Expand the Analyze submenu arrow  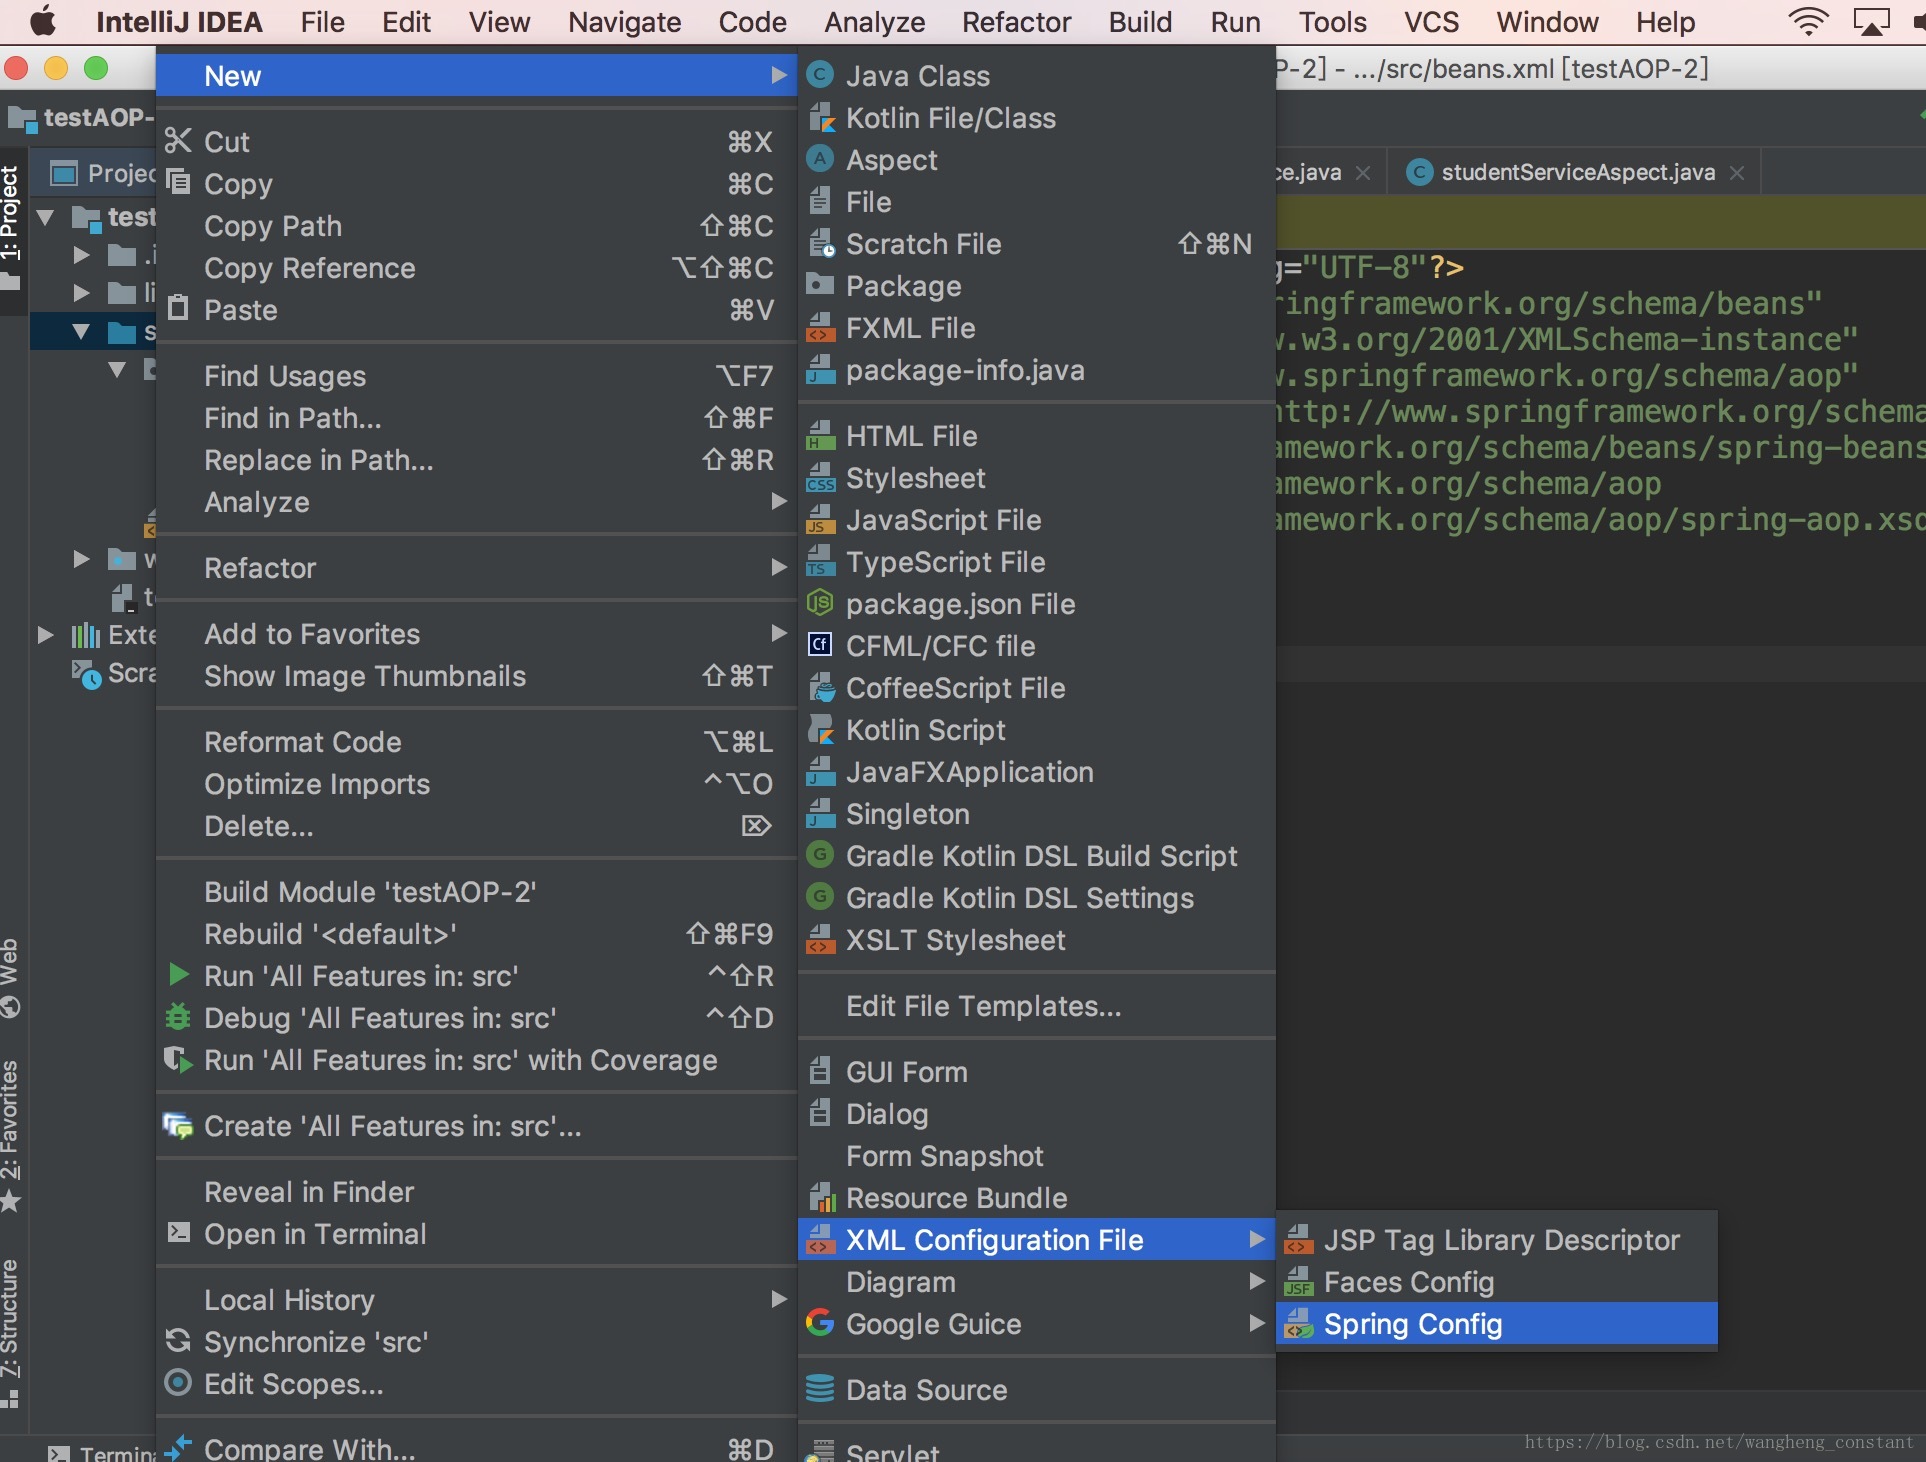[779, 501]
